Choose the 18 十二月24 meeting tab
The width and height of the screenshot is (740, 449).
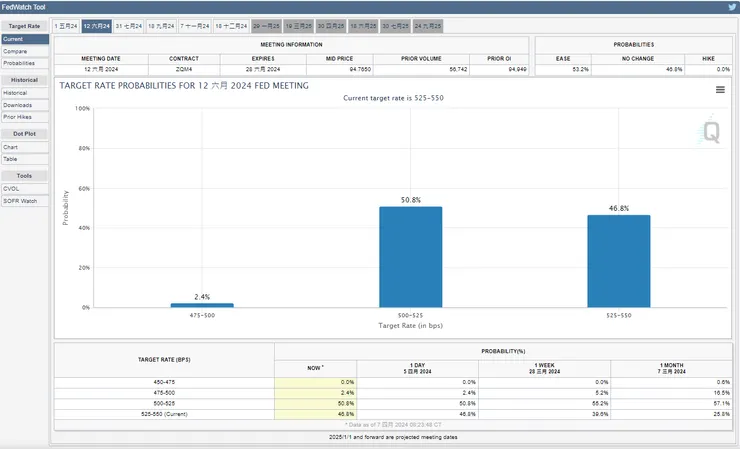pos(231,24)
